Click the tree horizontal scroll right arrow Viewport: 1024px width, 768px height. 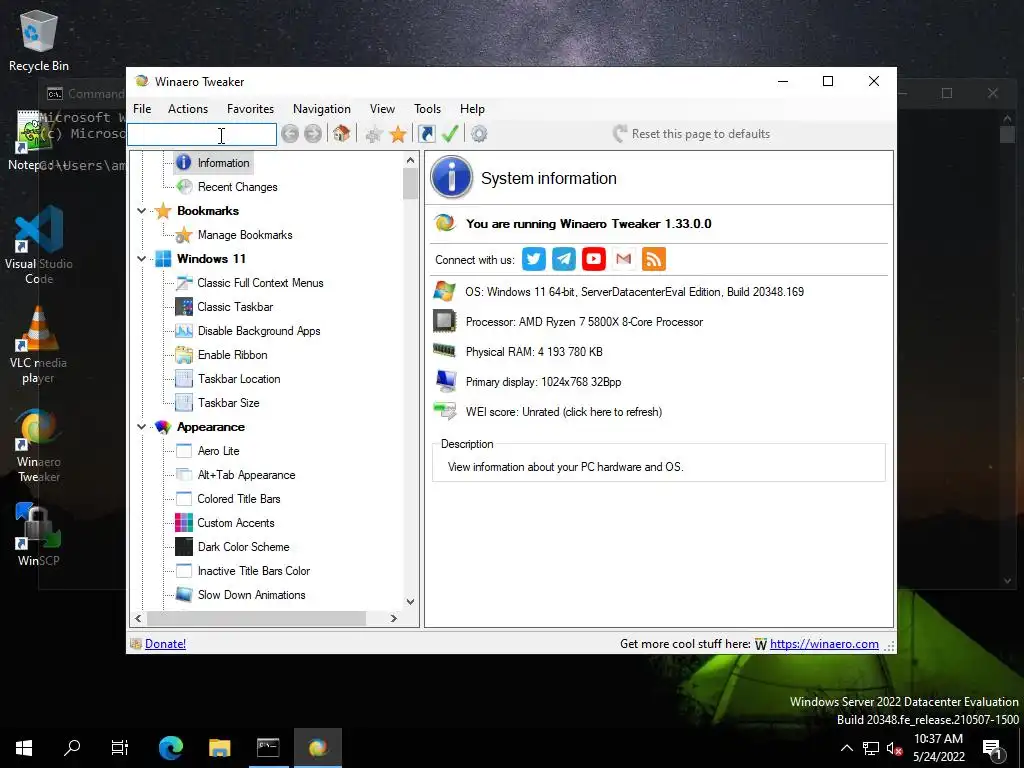click(394, 618)
